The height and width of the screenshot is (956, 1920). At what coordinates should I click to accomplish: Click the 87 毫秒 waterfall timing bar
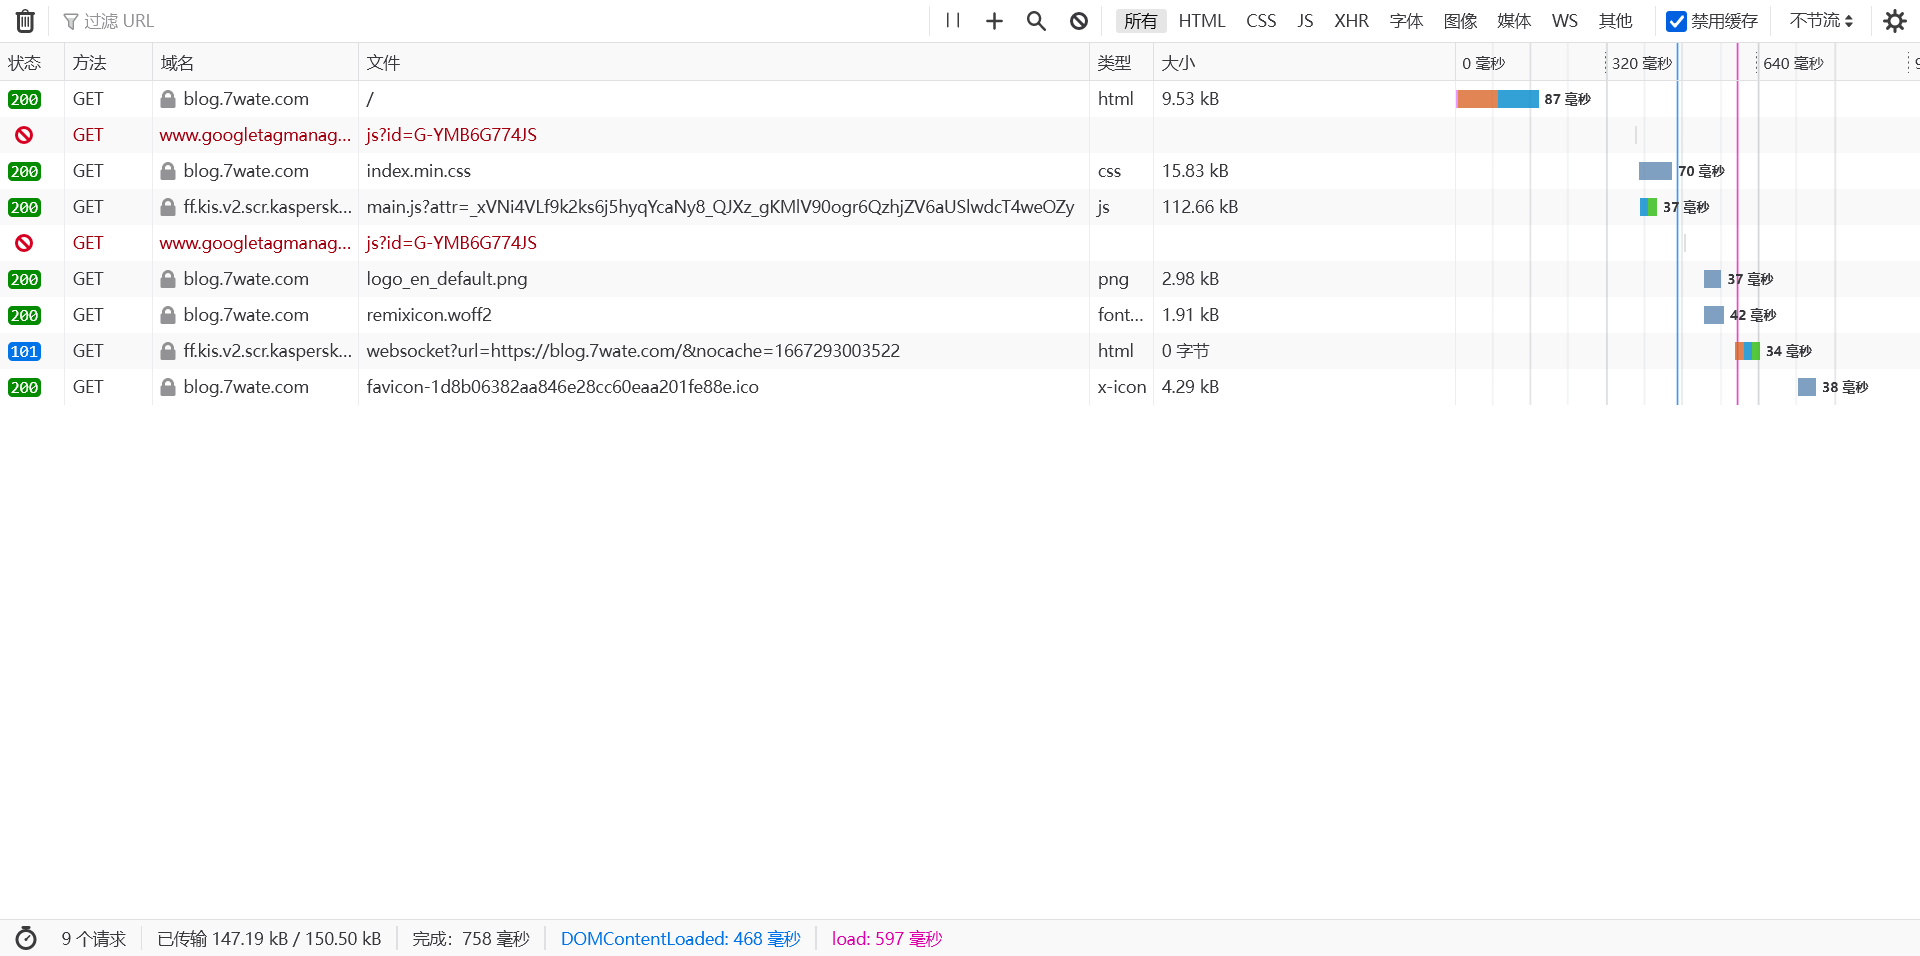(x=1497, y=99)
